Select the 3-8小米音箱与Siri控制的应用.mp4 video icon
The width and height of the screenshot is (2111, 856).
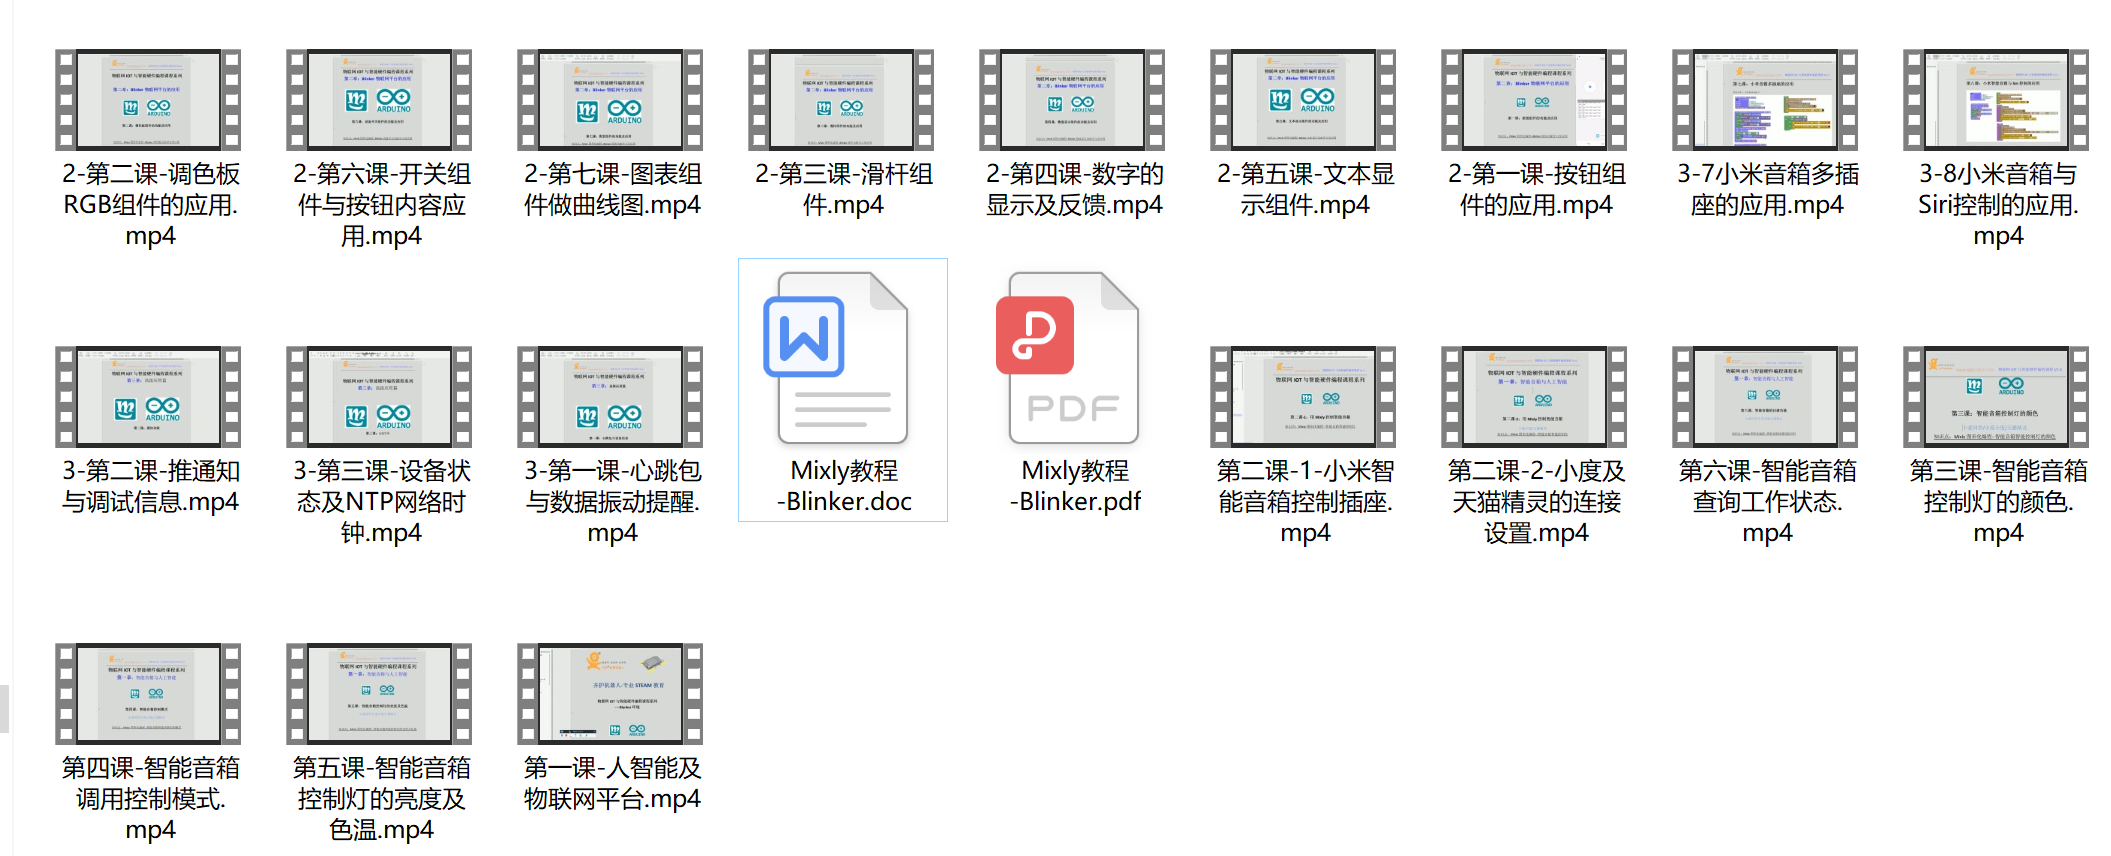1996,100
